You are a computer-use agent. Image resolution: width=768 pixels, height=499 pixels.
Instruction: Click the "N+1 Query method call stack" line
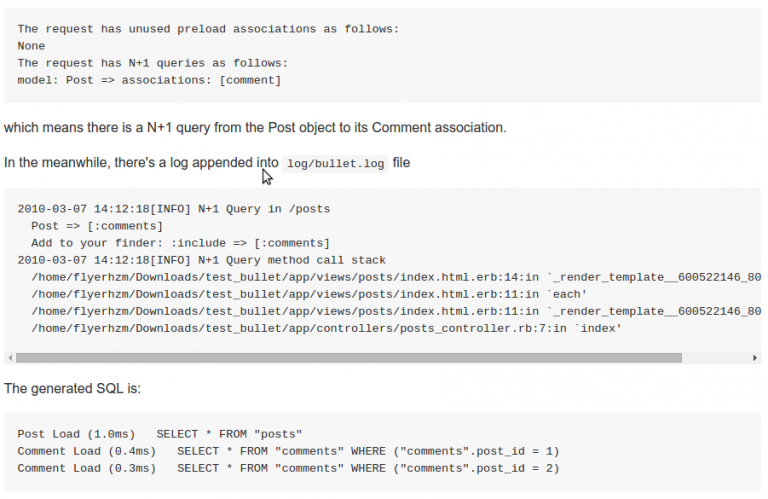point(201,260)
